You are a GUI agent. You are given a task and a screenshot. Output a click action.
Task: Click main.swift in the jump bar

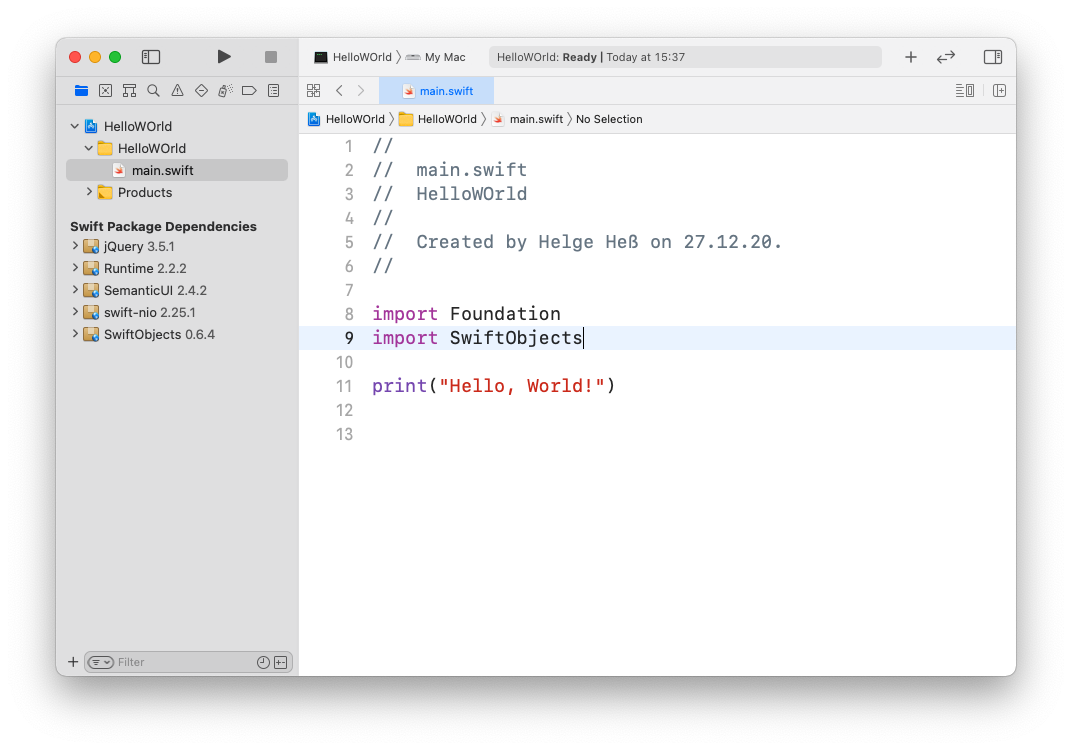527,119
